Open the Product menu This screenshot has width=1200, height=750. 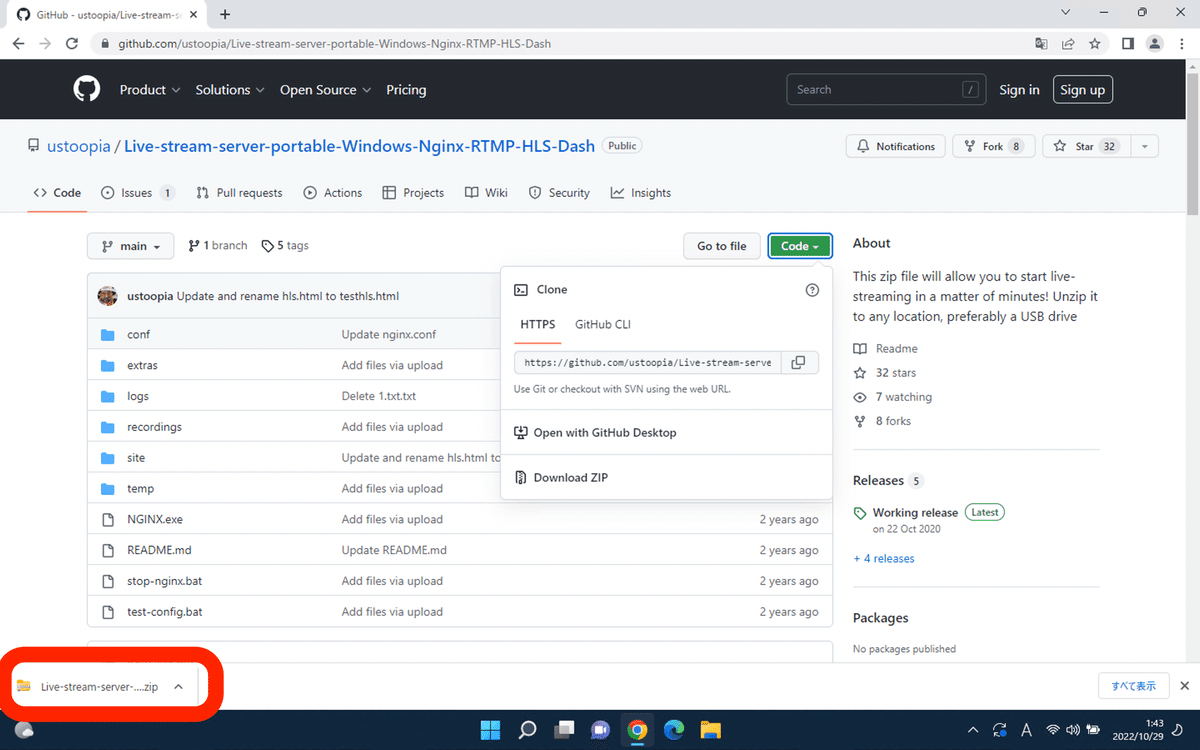pos(150,90)
